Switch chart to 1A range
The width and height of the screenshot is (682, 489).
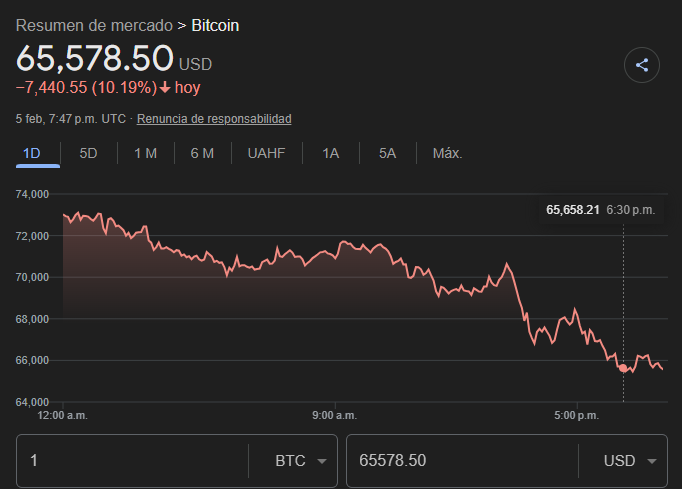click(x=330, y=153)
